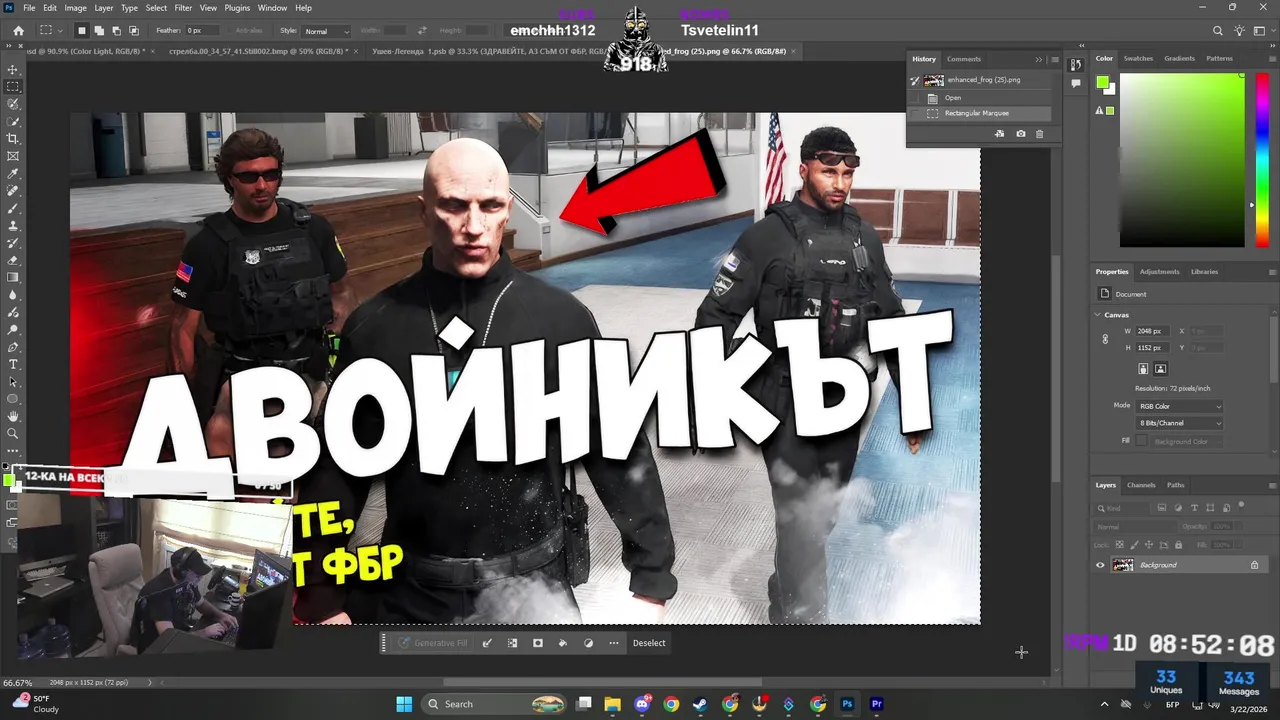Open the Filter menu
The height and width of the screenshot is (720, 1280).
[183, 8]
